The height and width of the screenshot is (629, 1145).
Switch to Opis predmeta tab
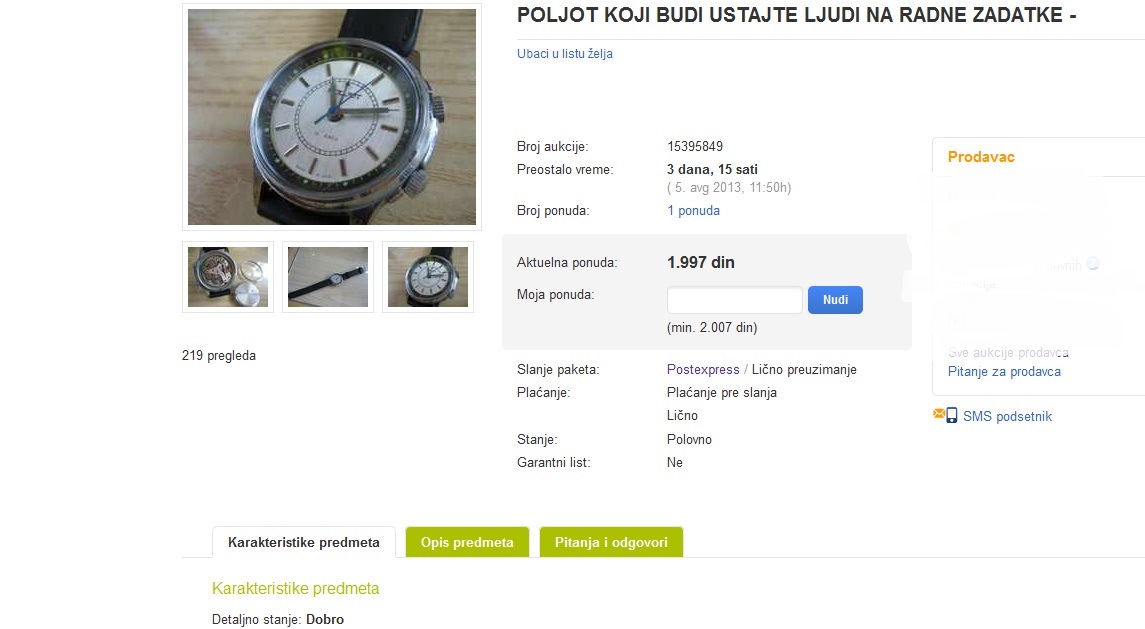tap(467, 542)
